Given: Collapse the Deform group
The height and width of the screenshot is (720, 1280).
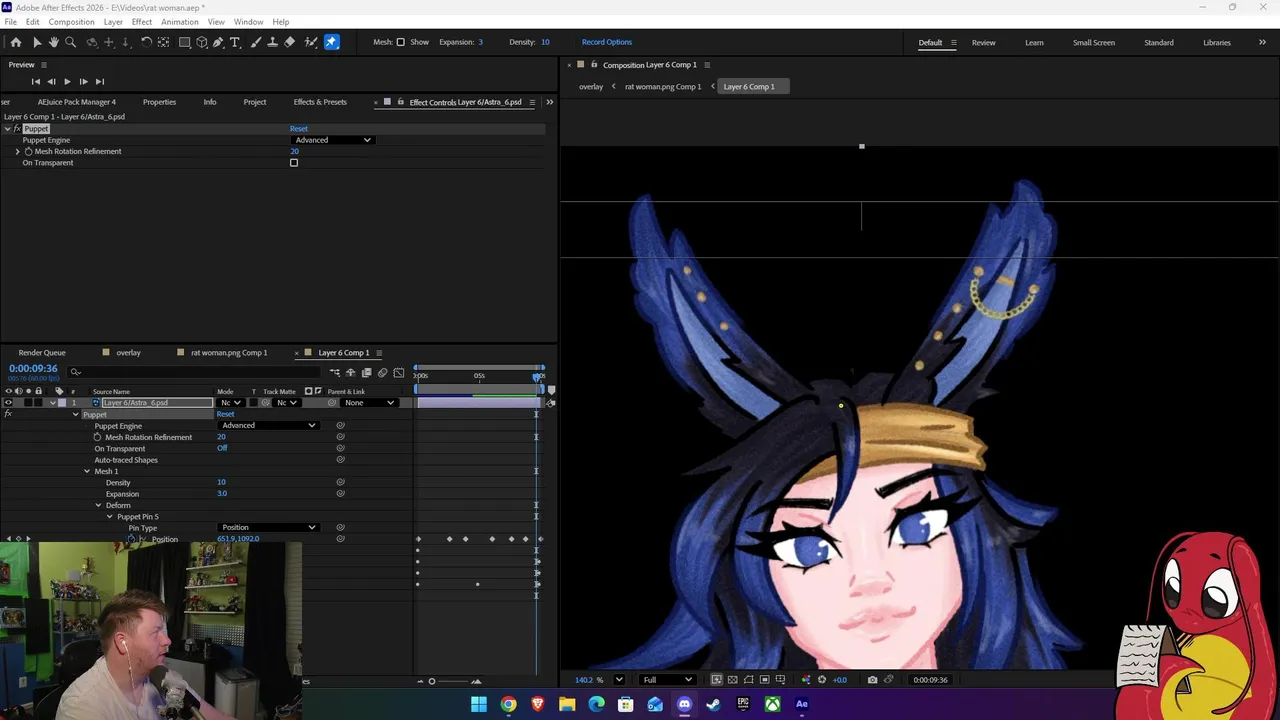Looking at the screenshot, I should click(98, 505).
